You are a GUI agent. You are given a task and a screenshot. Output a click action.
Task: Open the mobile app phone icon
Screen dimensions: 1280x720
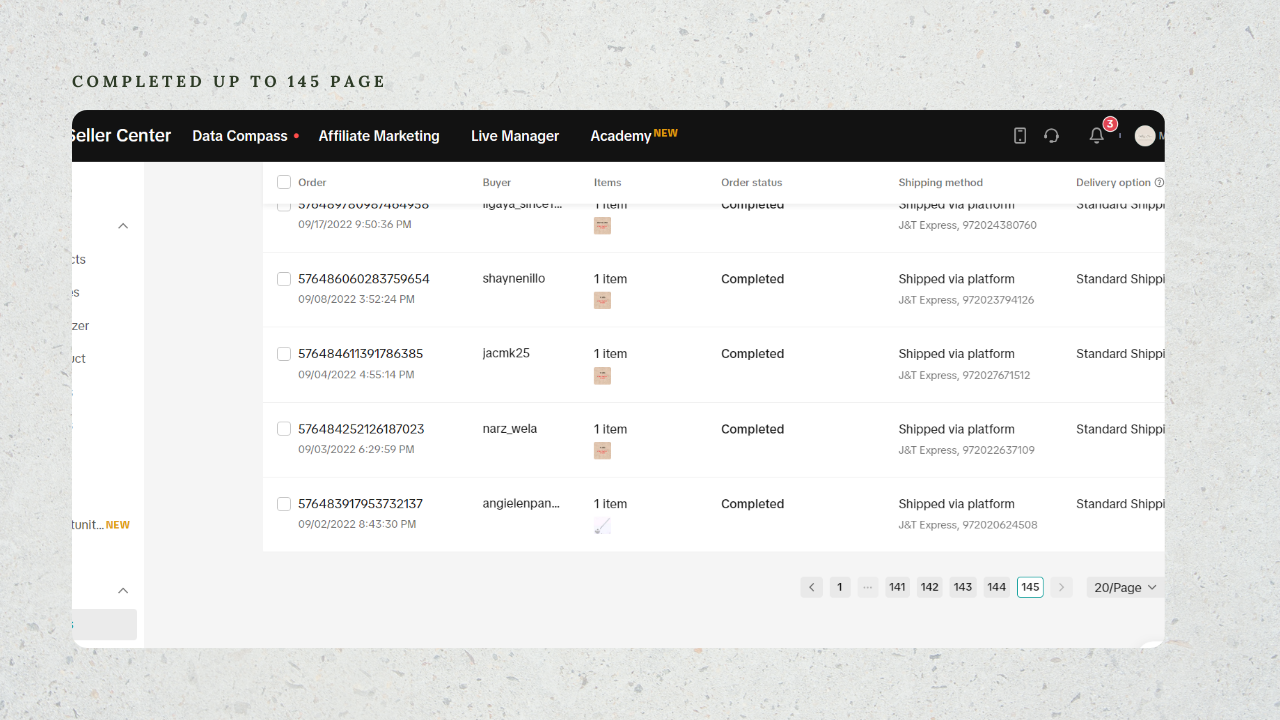pos(1020,136)
